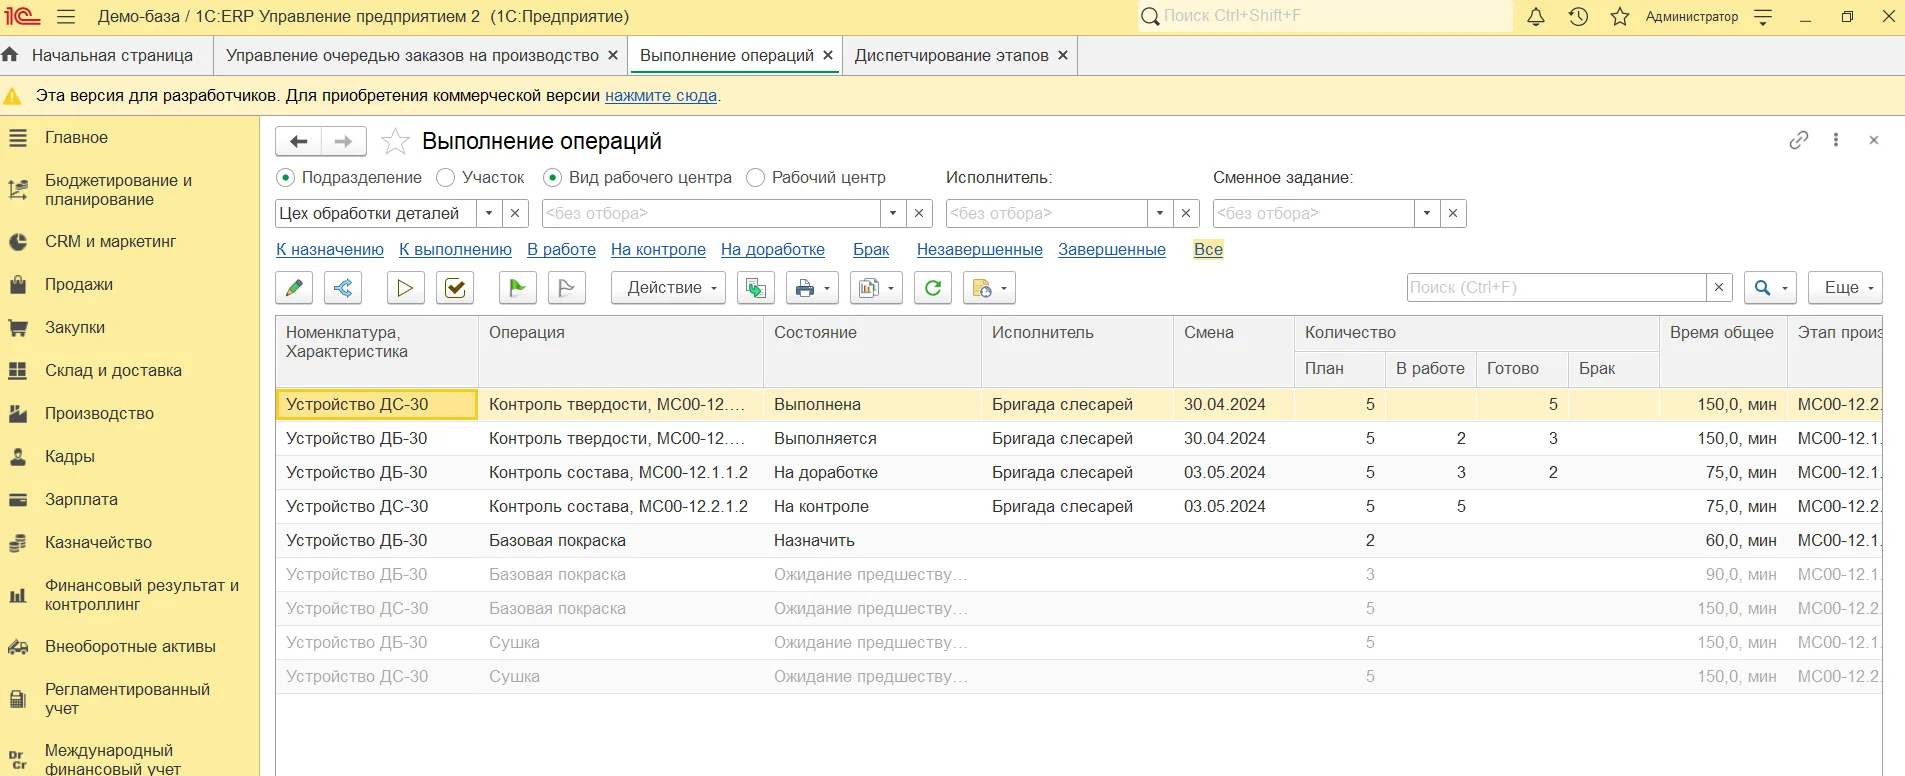
Task: Select the Участок radio button
Action: click(x=446, y=177)
